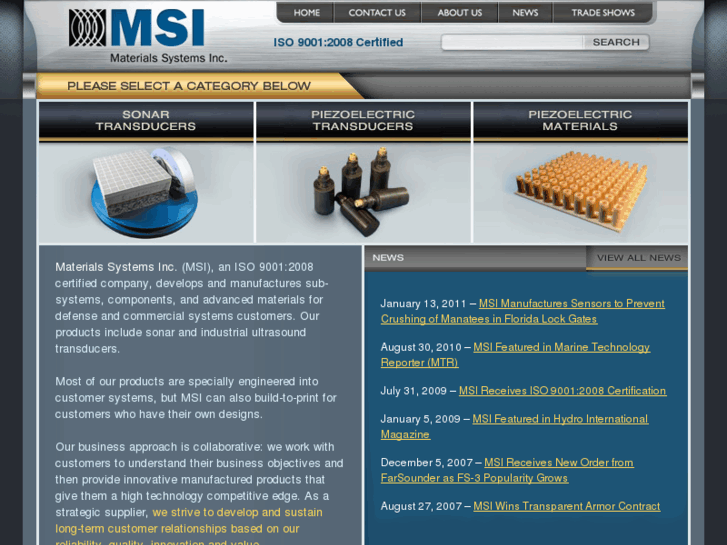Click the View All News button
Viewport: 727px width, 545px height.
click(638, 258)
